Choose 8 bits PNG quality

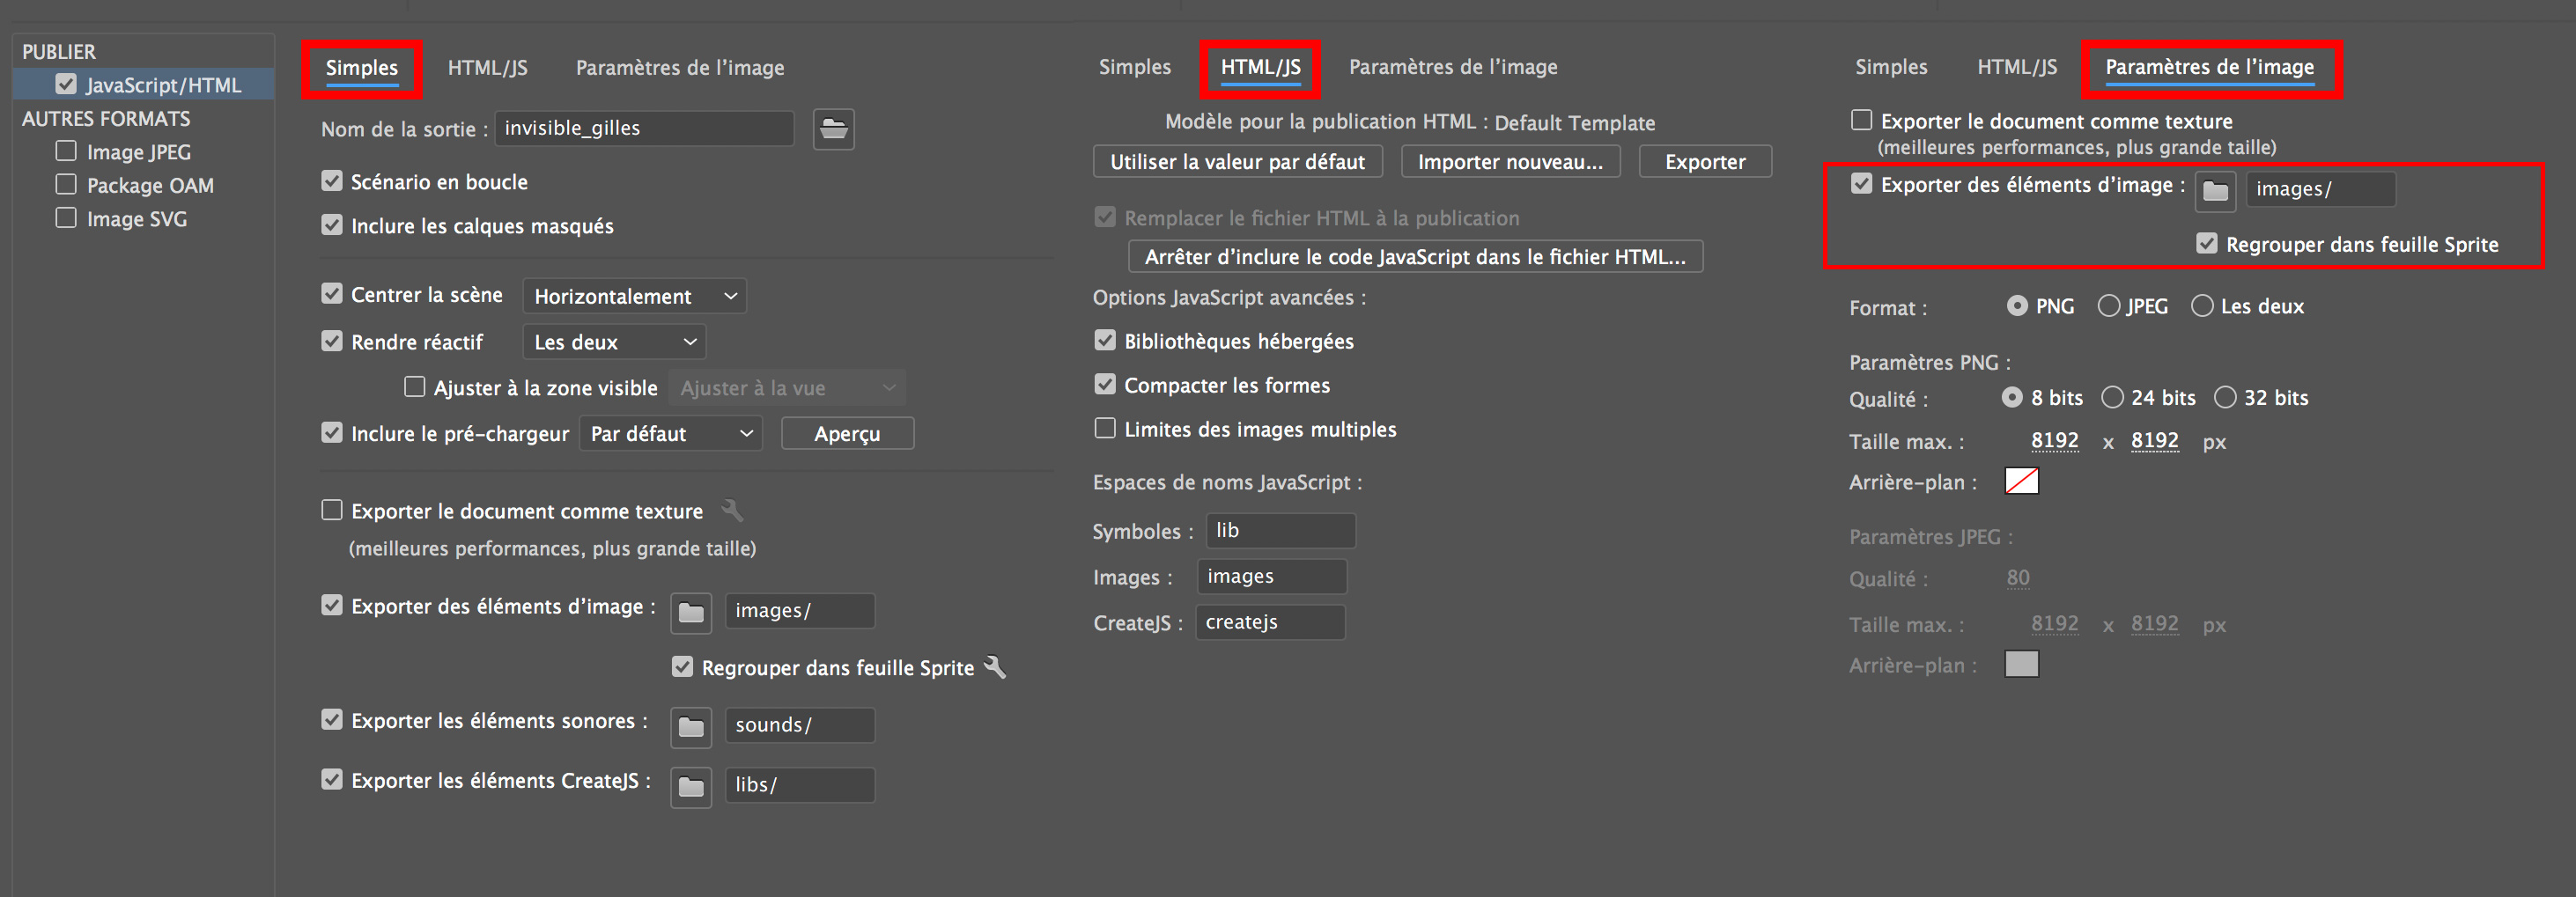point(2012,397)
